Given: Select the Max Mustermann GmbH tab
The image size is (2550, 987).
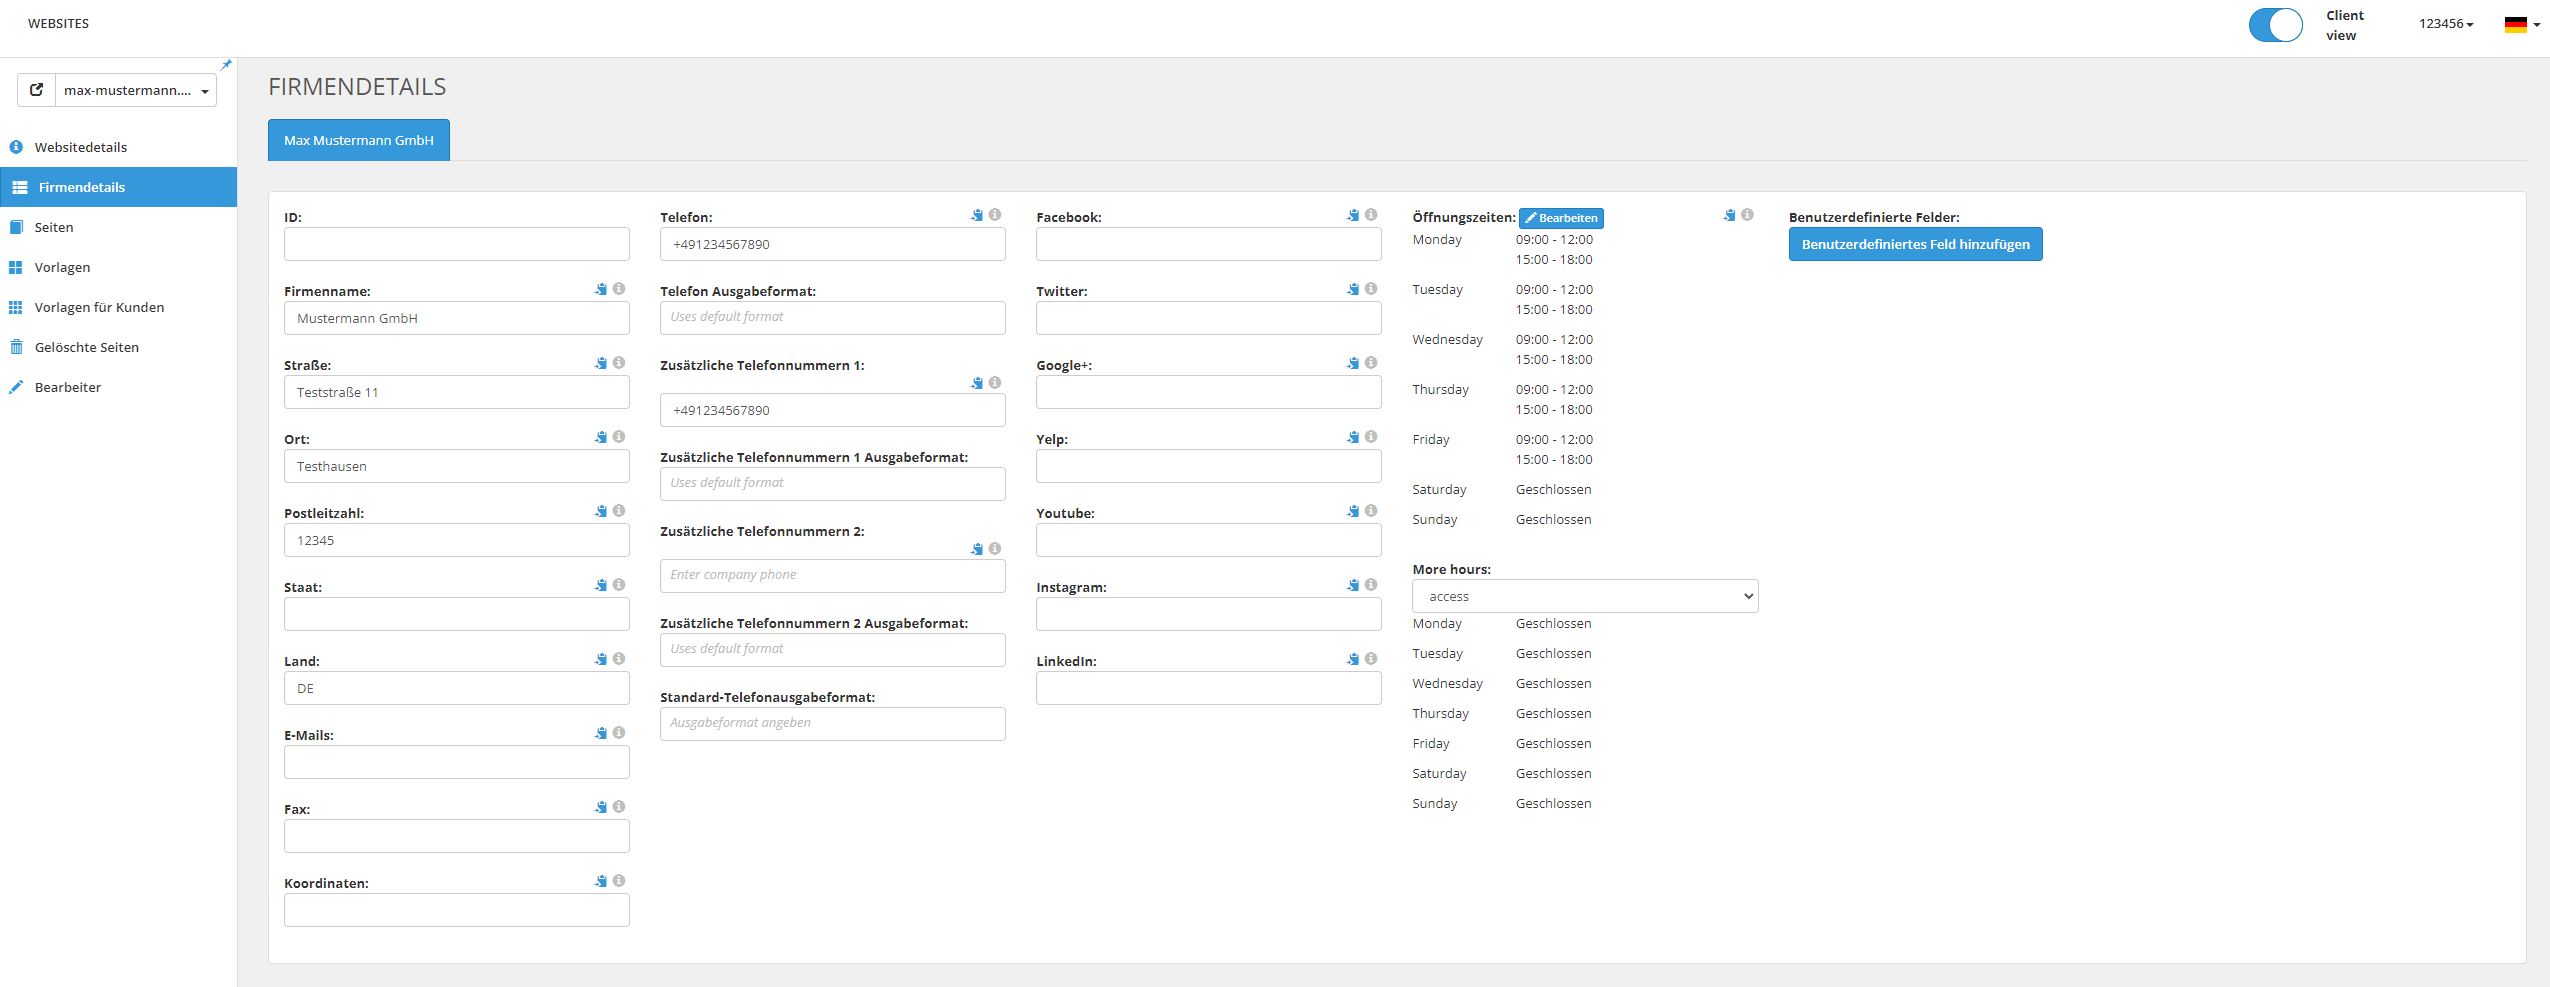Looking at the screenshot, I should point(359,140).
